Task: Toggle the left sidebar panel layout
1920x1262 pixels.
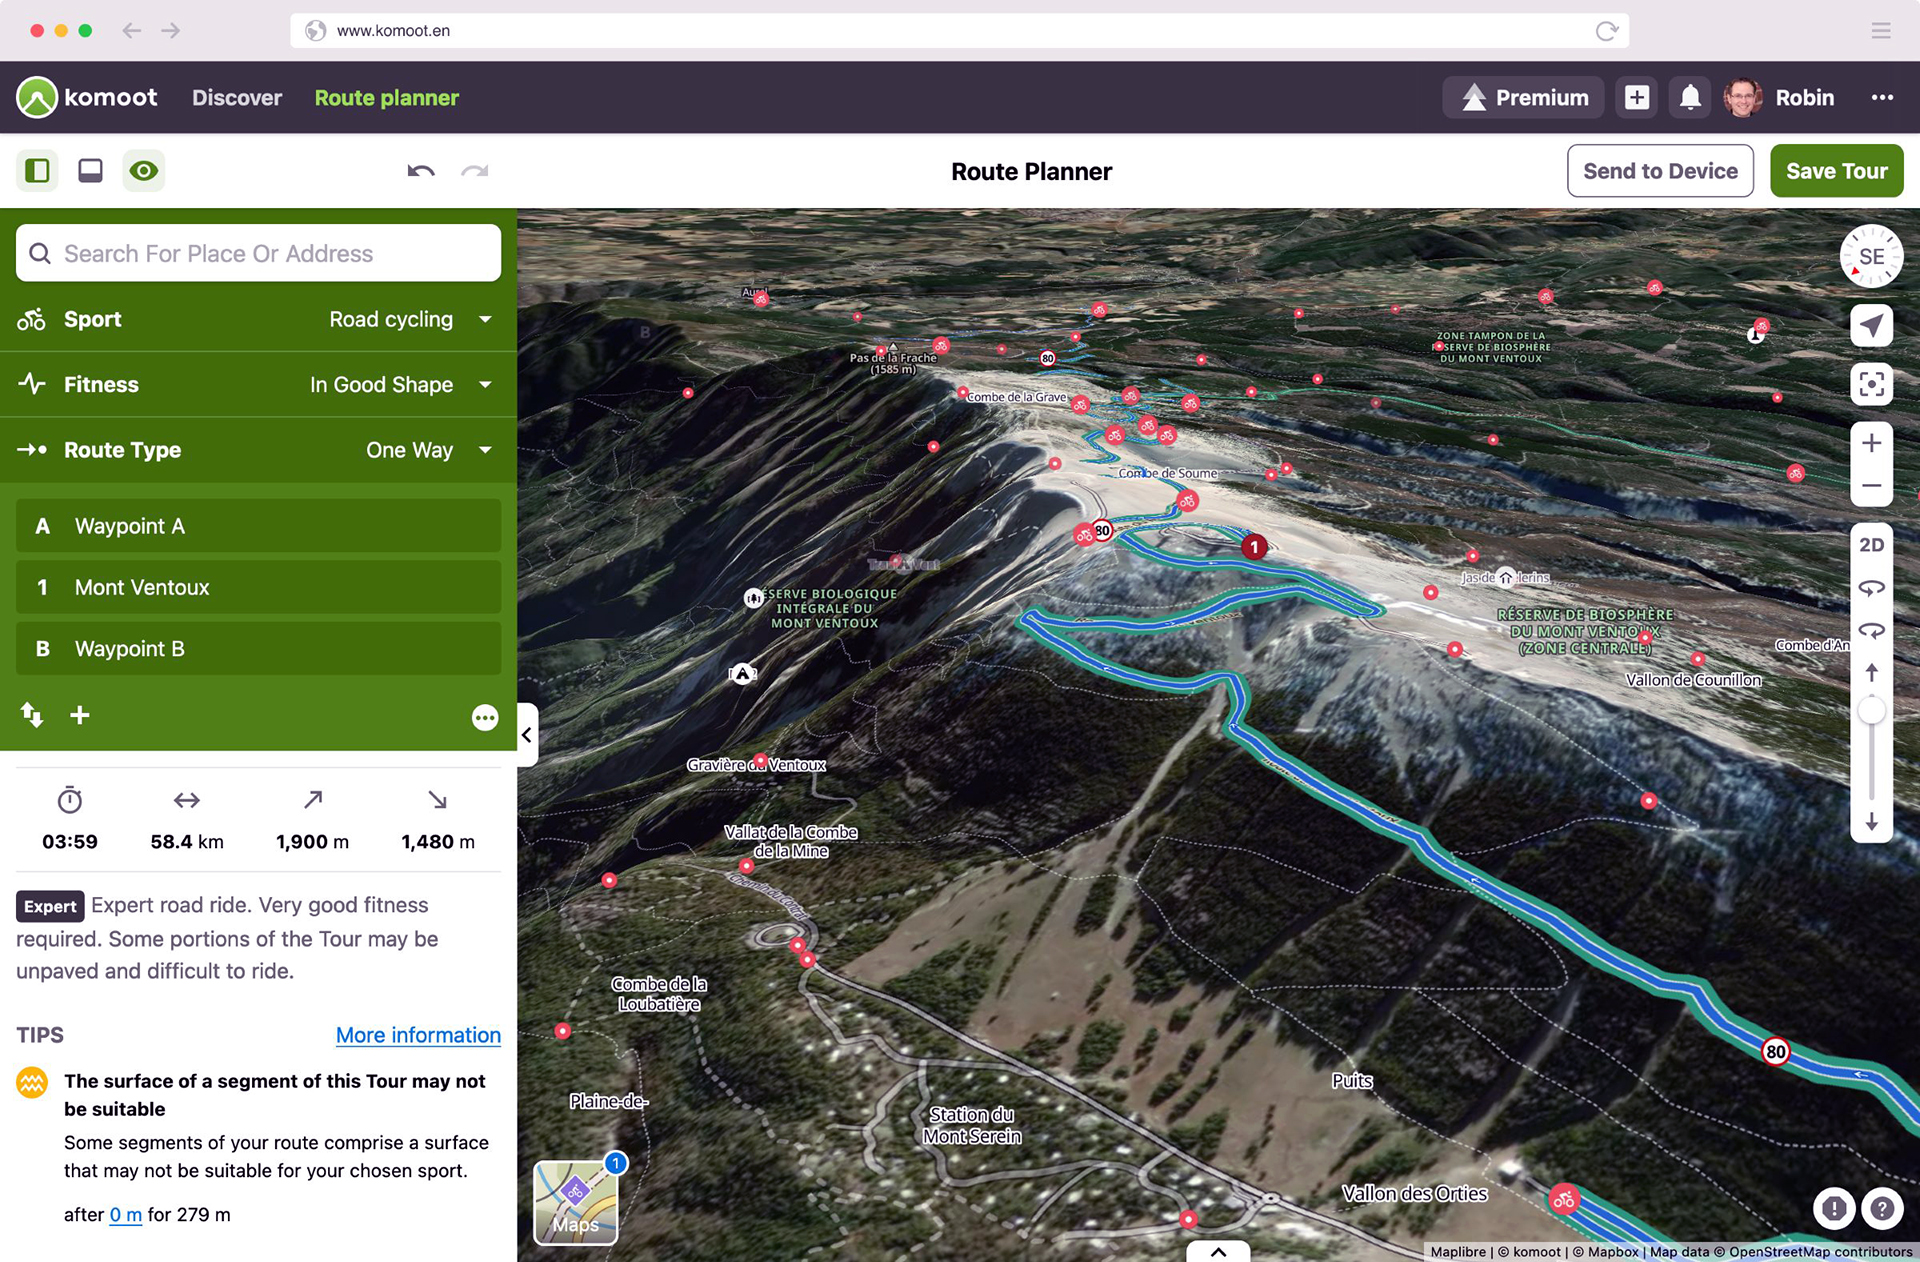Action: pyautogui.click(x=37, y=171)
